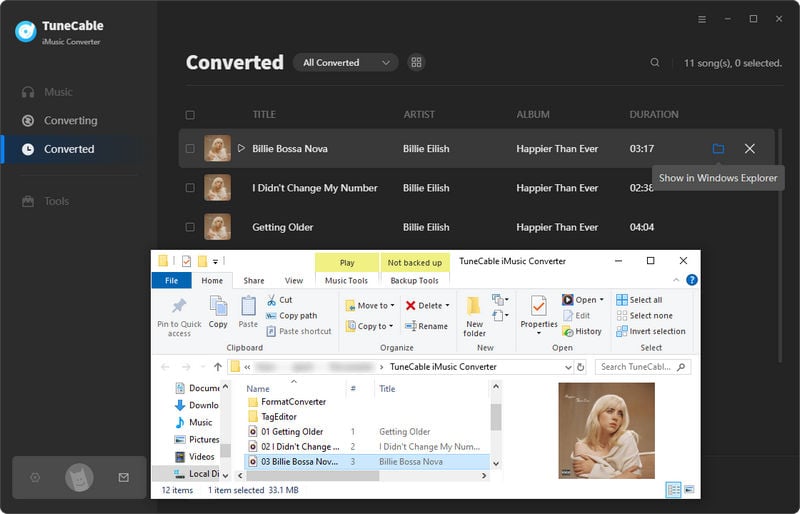Open Music Tools tab
800x514 pixels.
[x=346, y=280]
